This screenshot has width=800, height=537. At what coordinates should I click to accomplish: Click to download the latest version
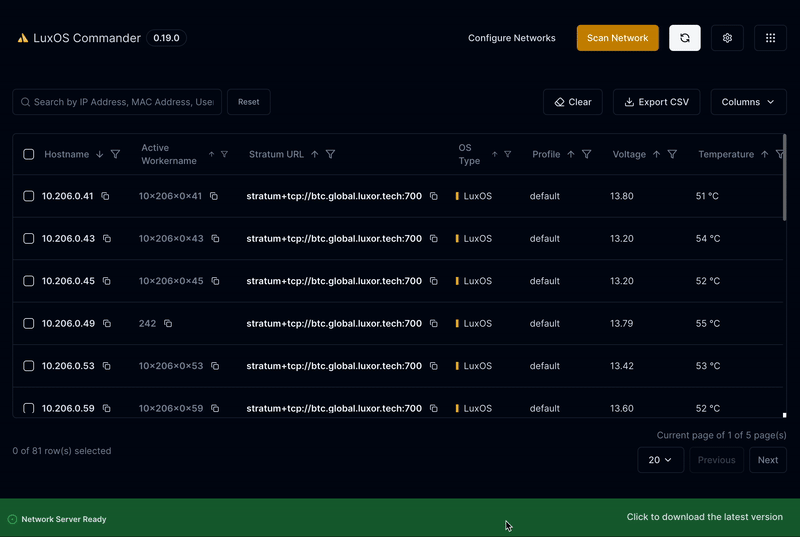click(x=705, y=517)
